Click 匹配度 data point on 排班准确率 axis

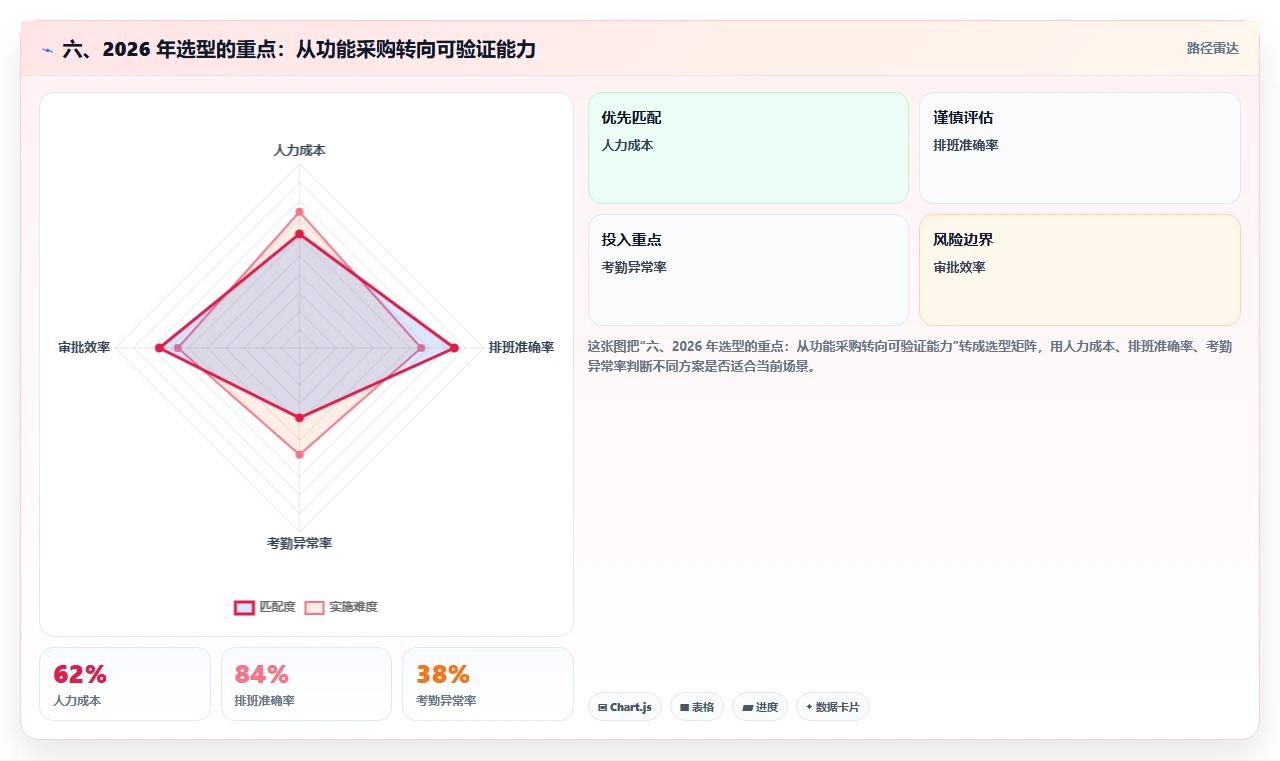coord(454,348)
